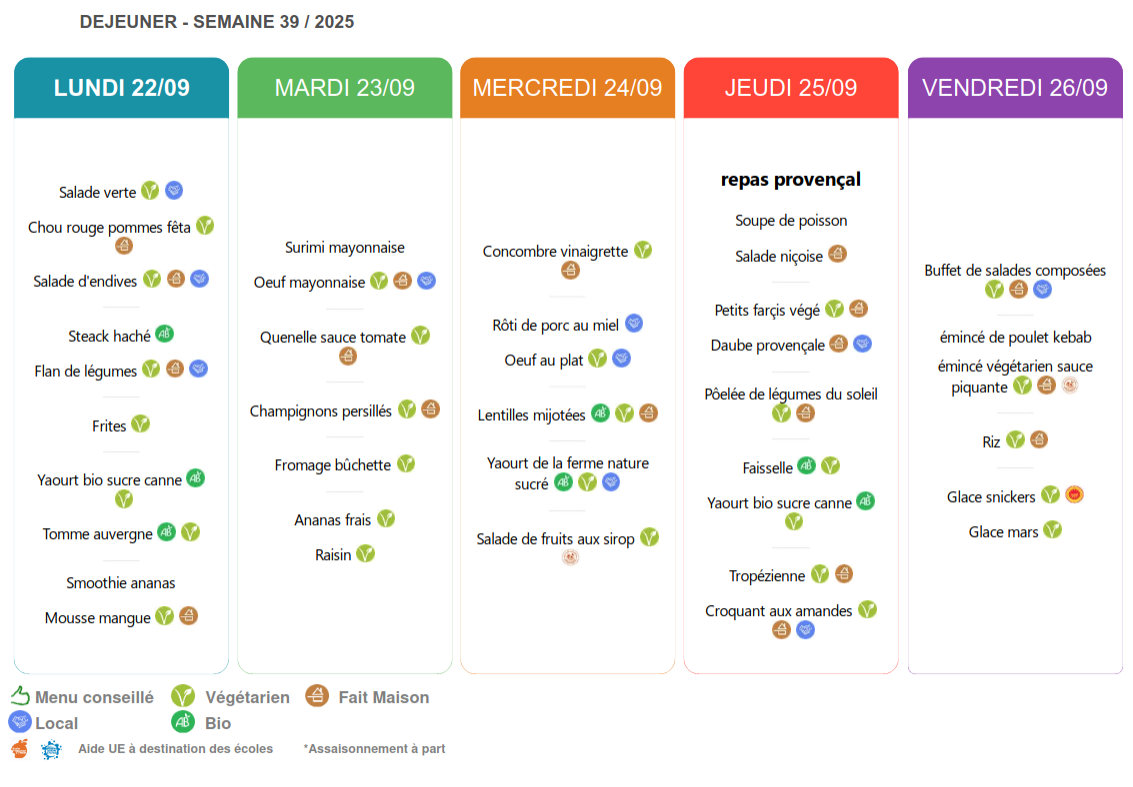Click the red label icon beside Glace snickers

coord(1074,495)
